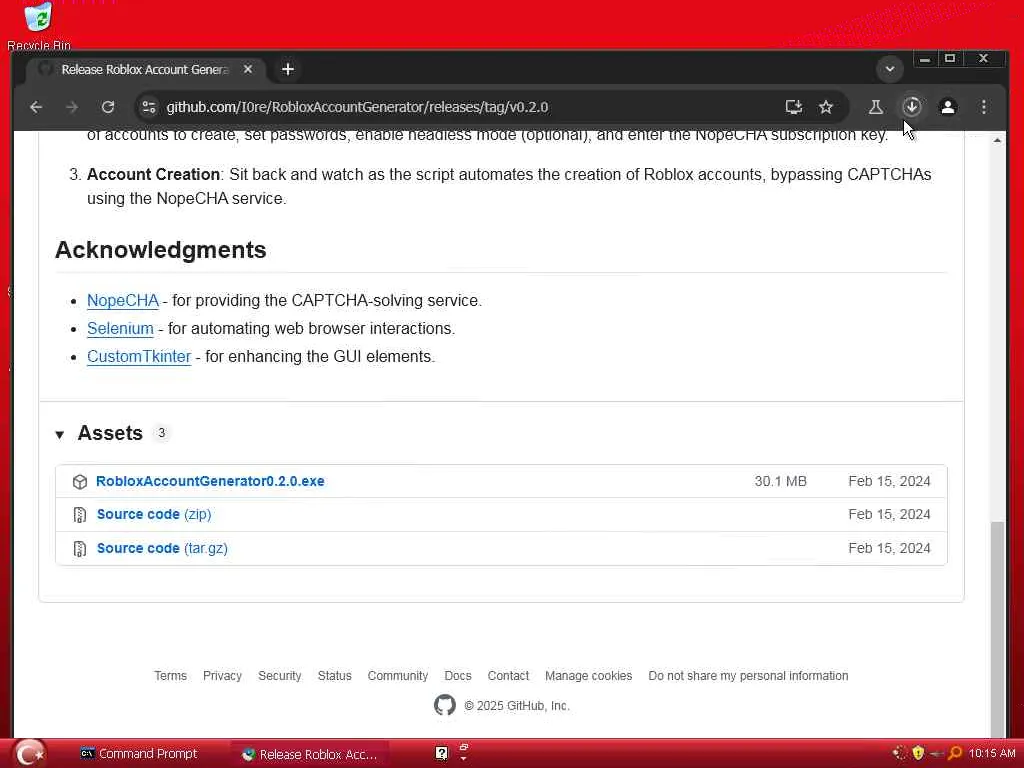Open the Privacy footer link
1024x768 pixels.
click(x=222, y=676)
